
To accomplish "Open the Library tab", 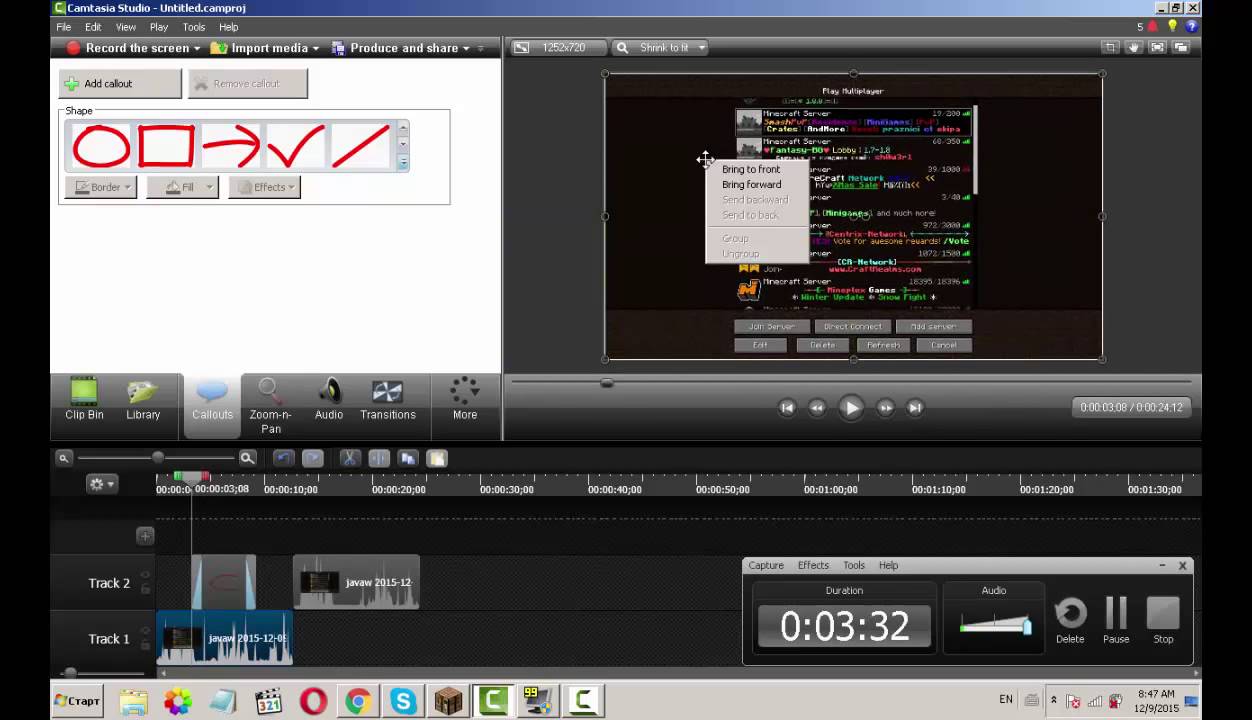I will [x=143, y=400].
